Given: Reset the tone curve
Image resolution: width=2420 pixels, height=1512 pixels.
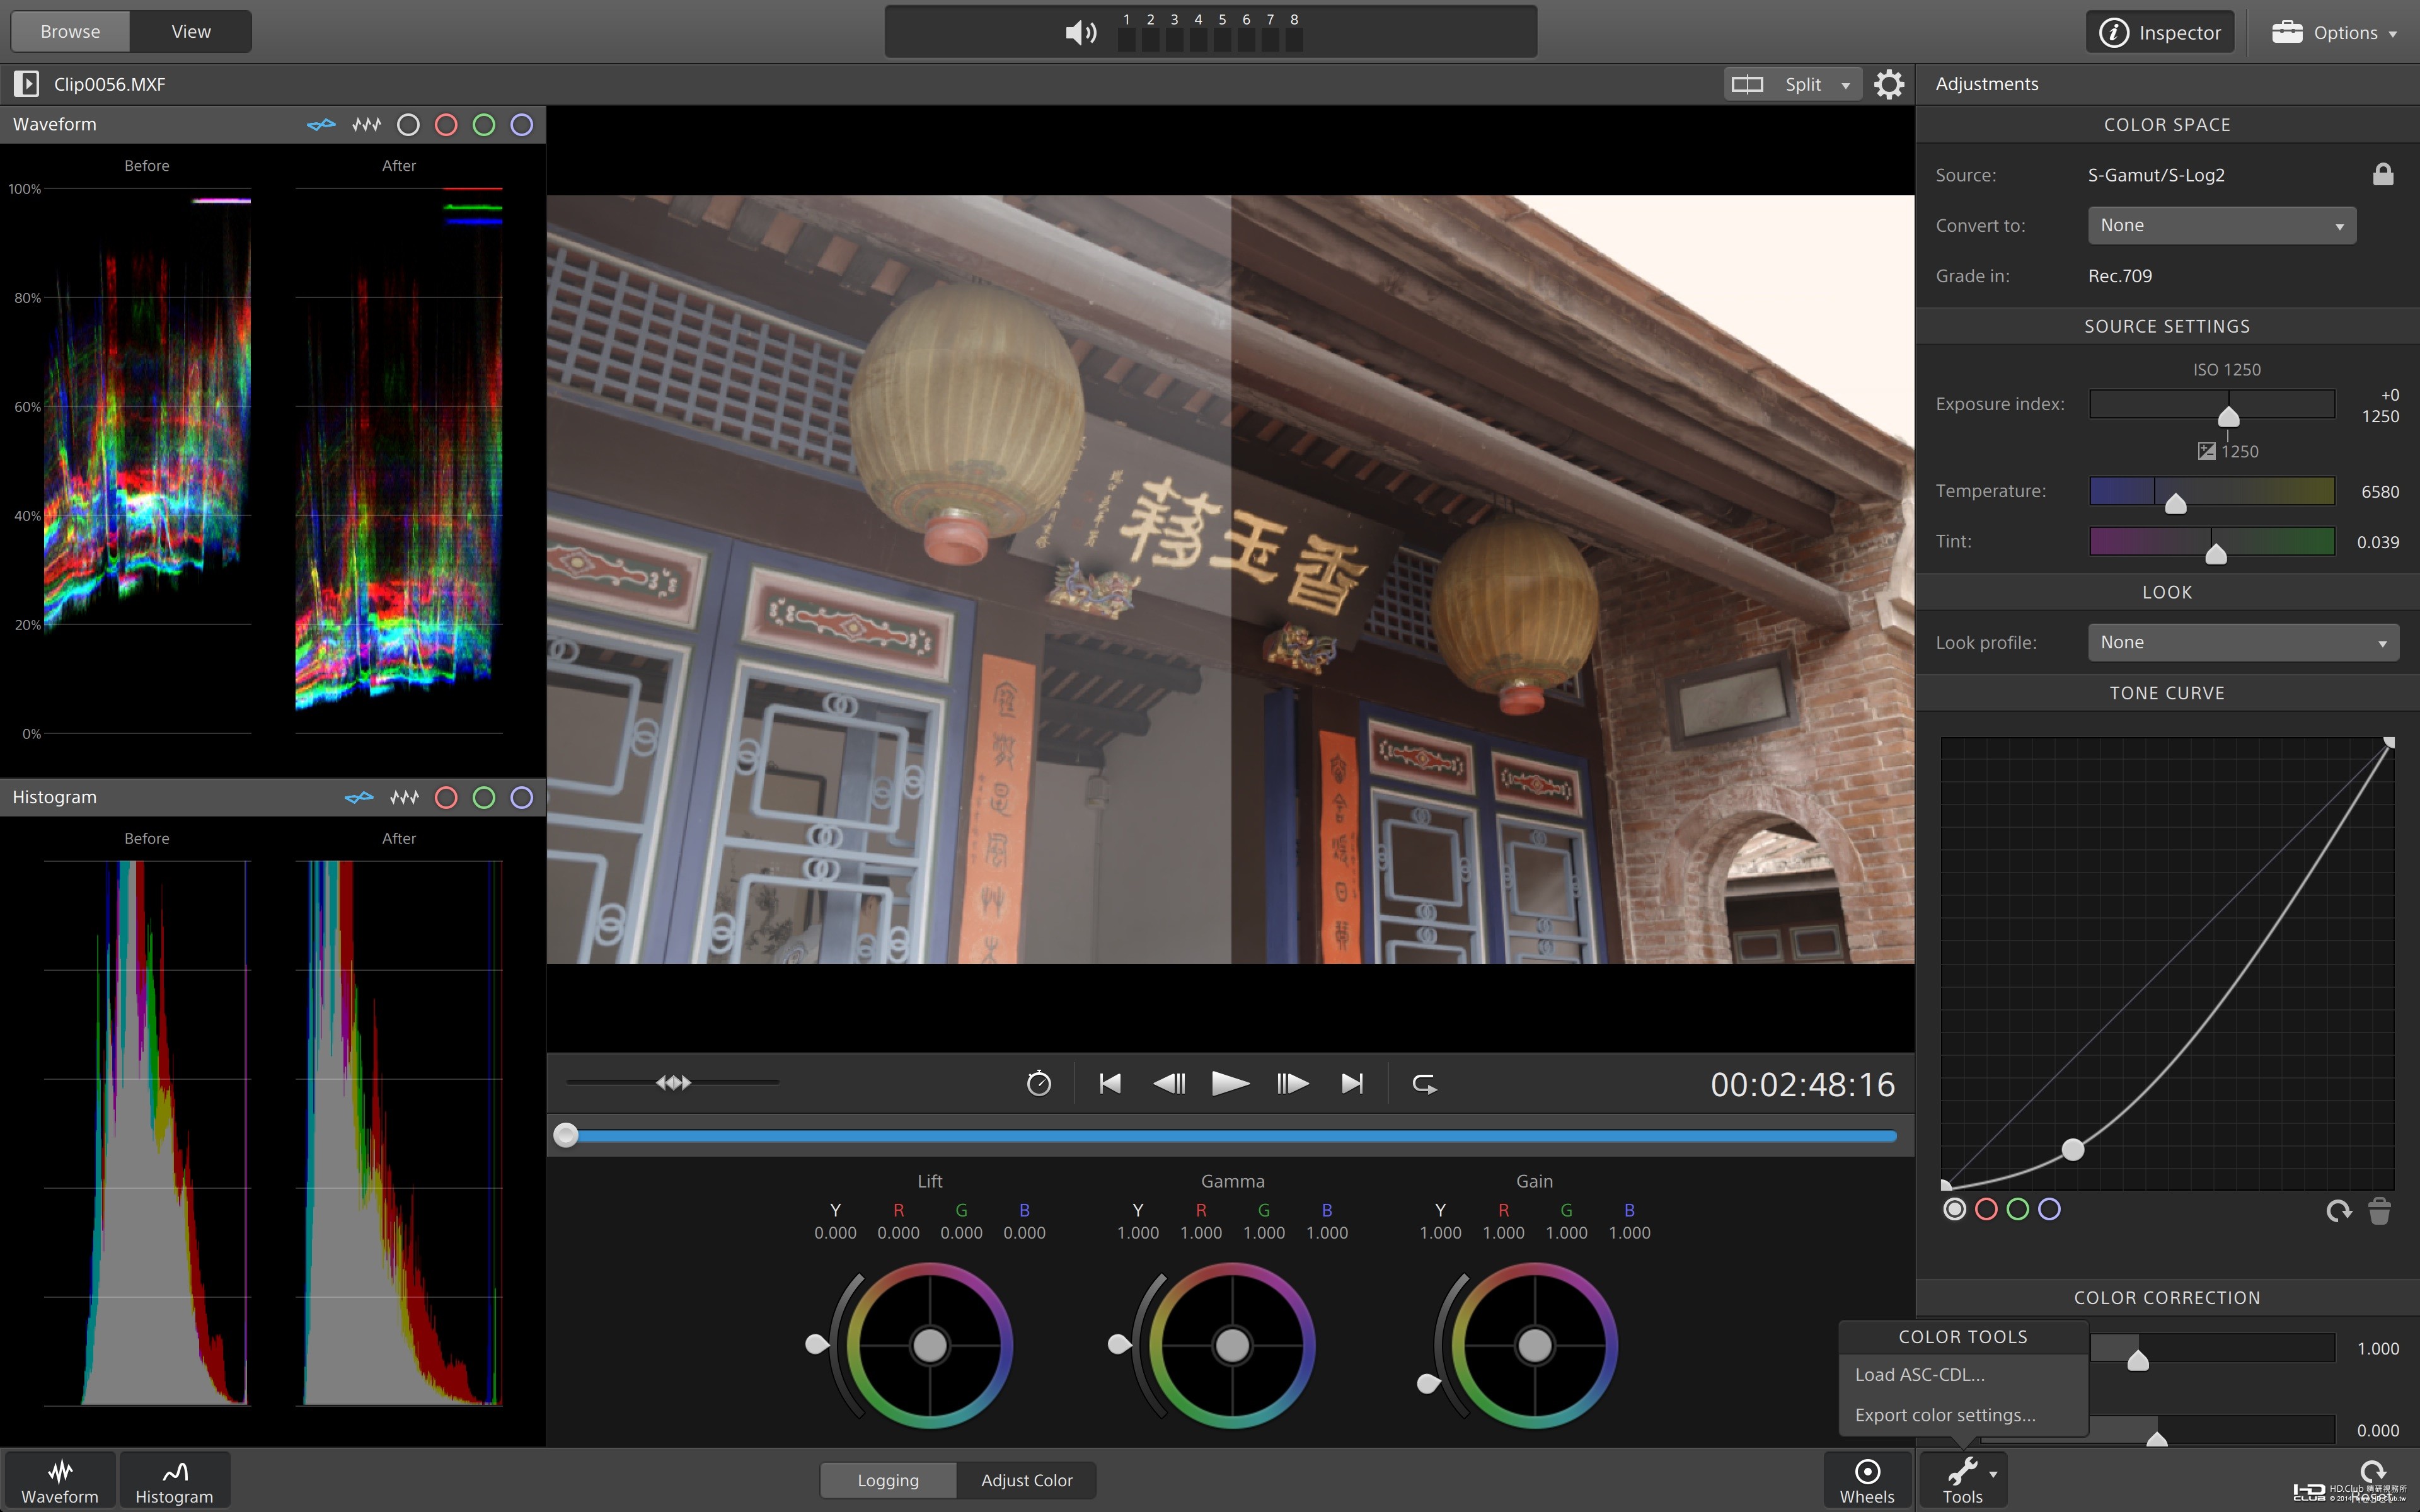Looking at the screenshot, I should [x=2338, y=1212].
